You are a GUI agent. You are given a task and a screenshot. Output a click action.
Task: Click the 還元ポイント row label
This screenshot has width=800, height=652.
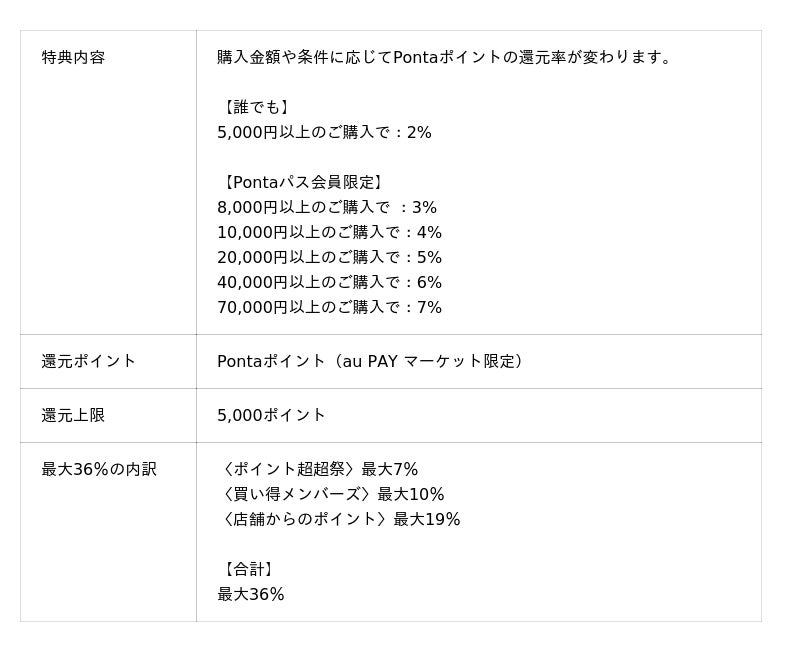[88, 361]
